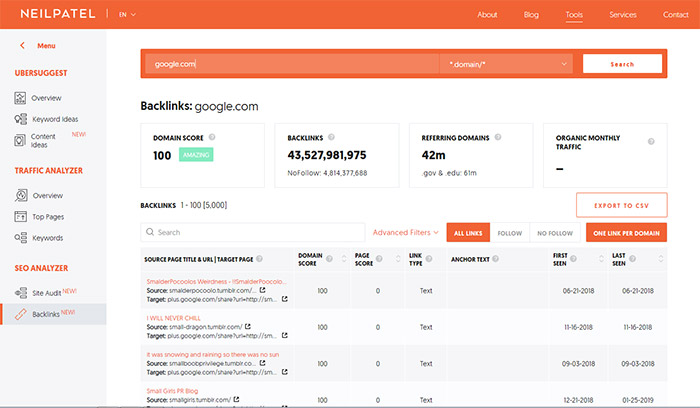Viewport: 700px width, 408px height.
Task: Open external link for small-dragon.tumblr.com source
Action: (248, 326)
